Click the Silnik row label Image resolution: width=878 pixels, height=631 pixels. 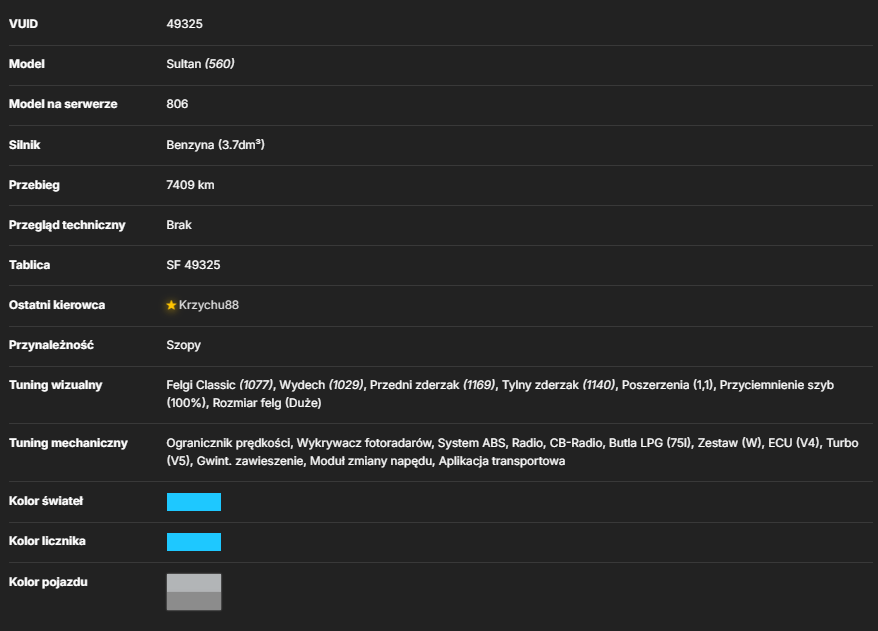pyautogui.click(x=25, y=145)
